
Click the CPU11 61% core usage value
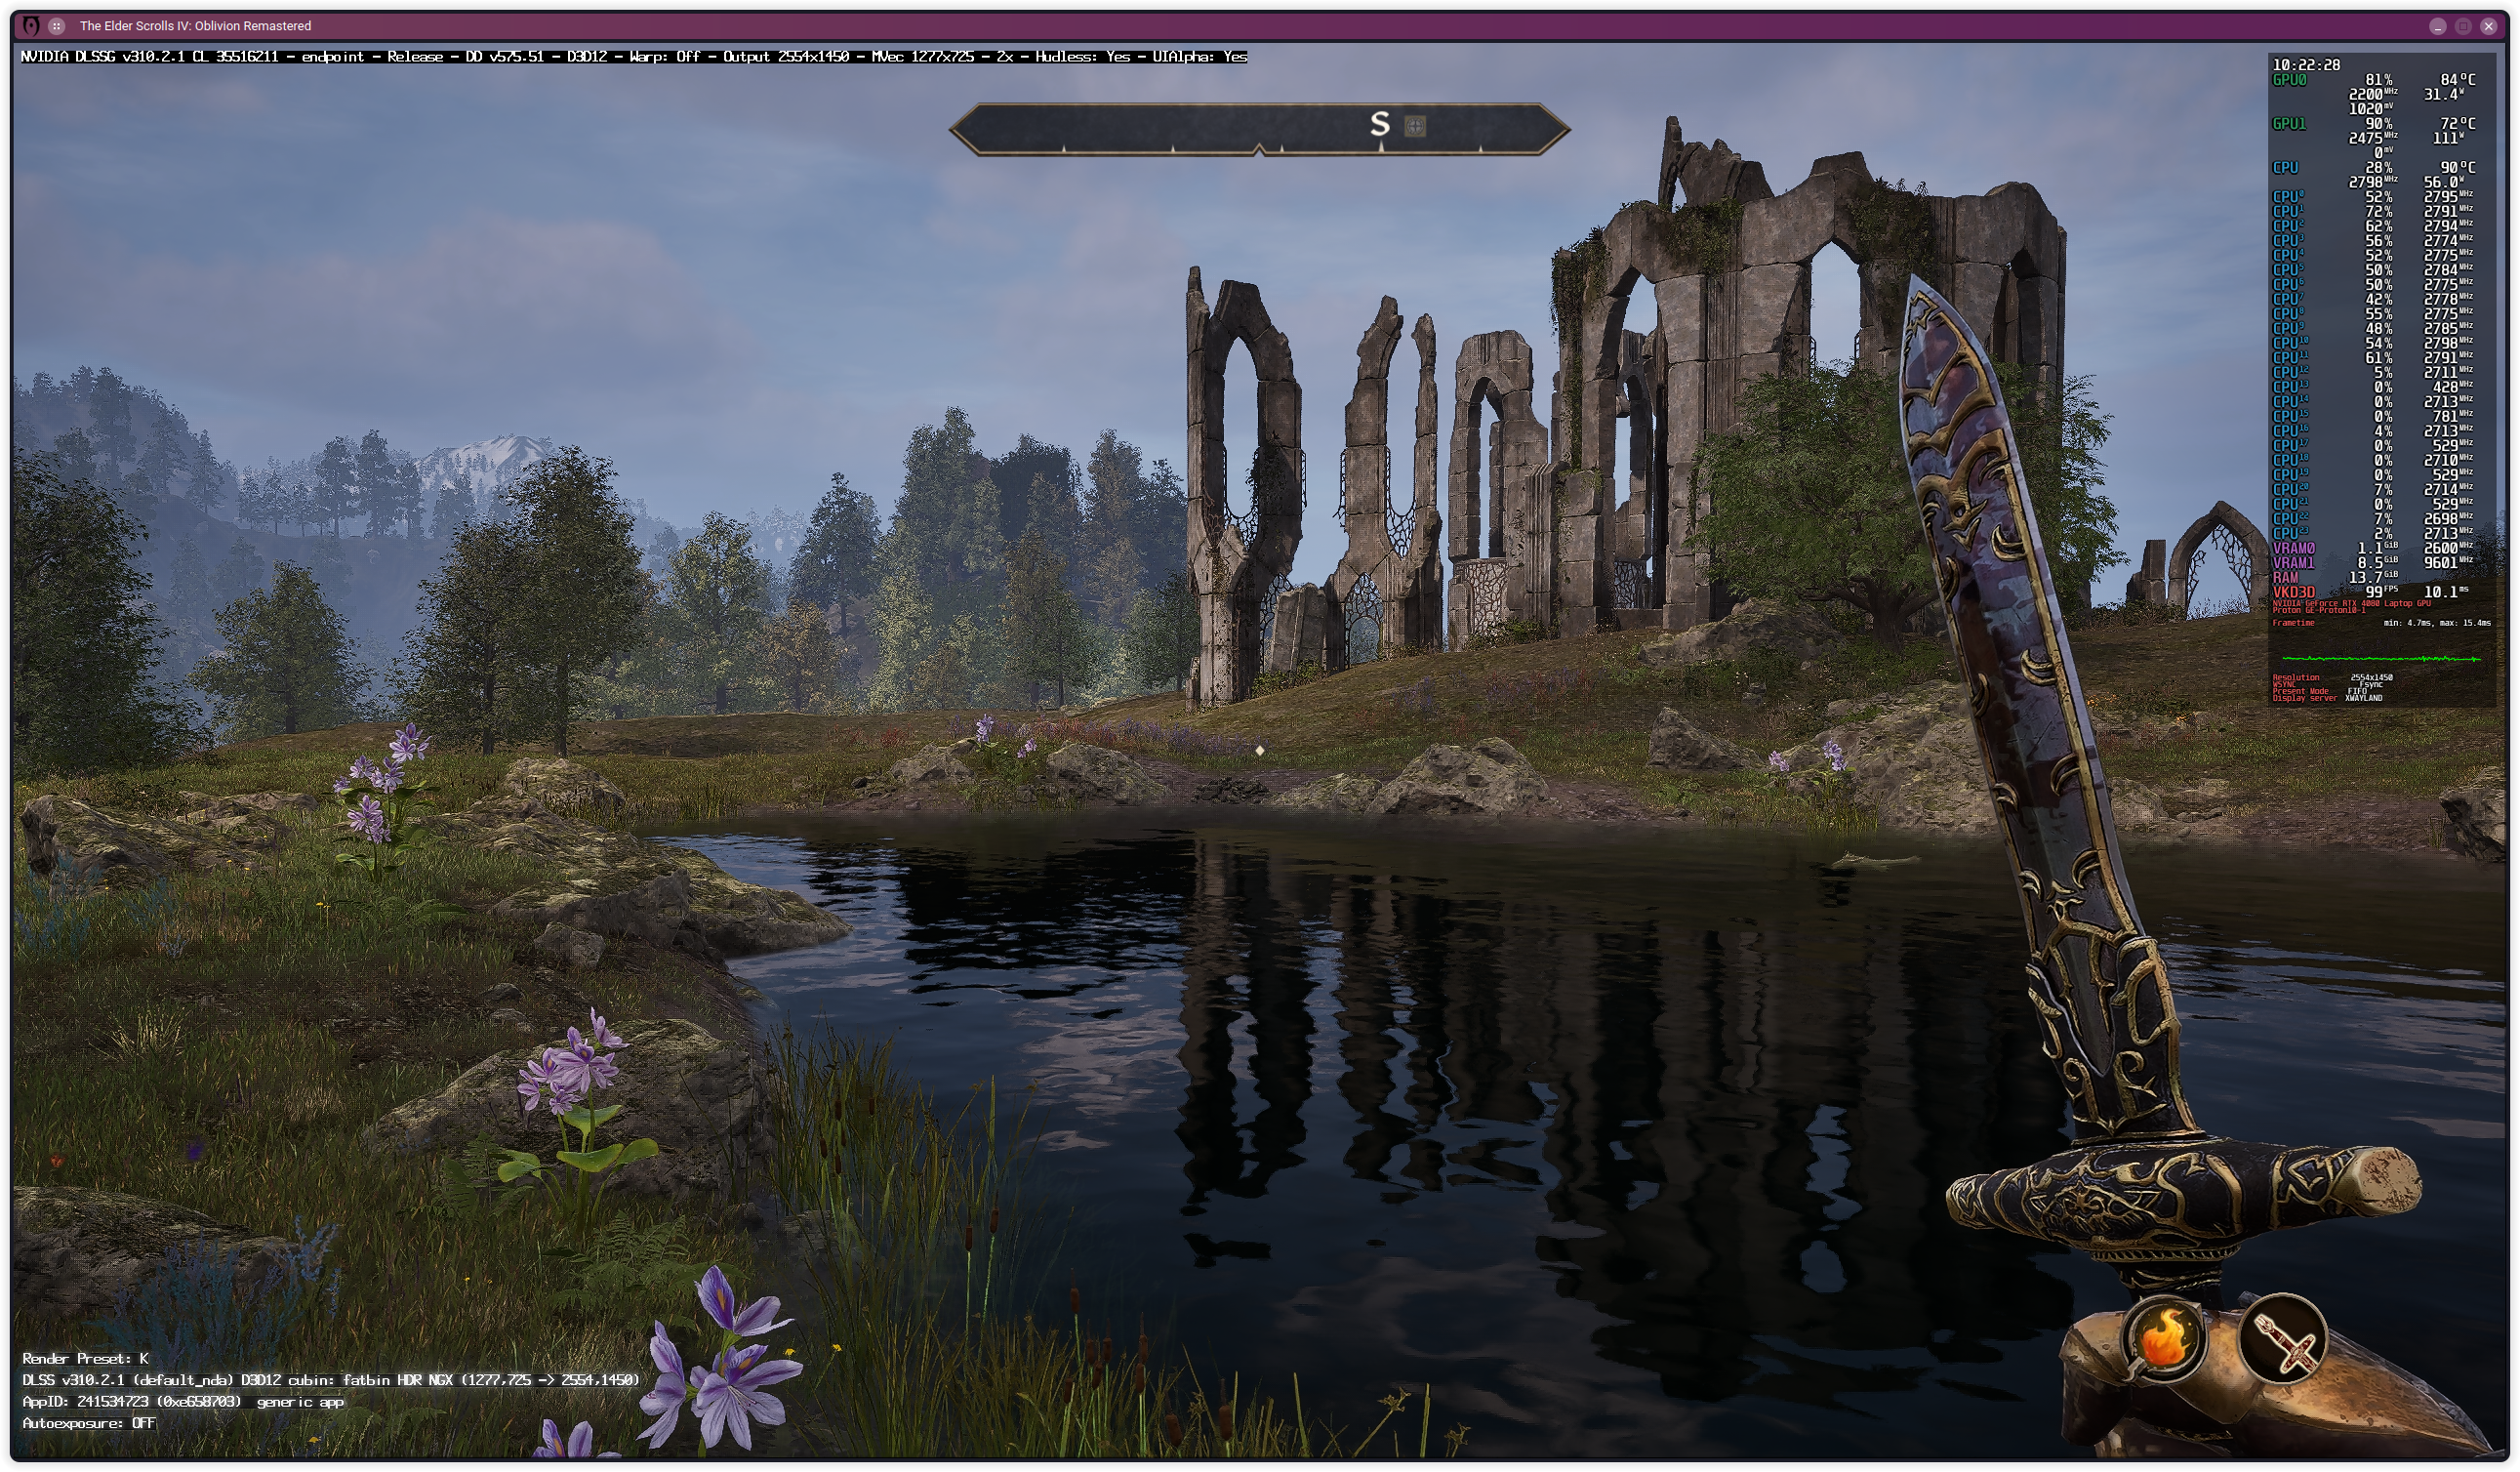coord(2379,358)
